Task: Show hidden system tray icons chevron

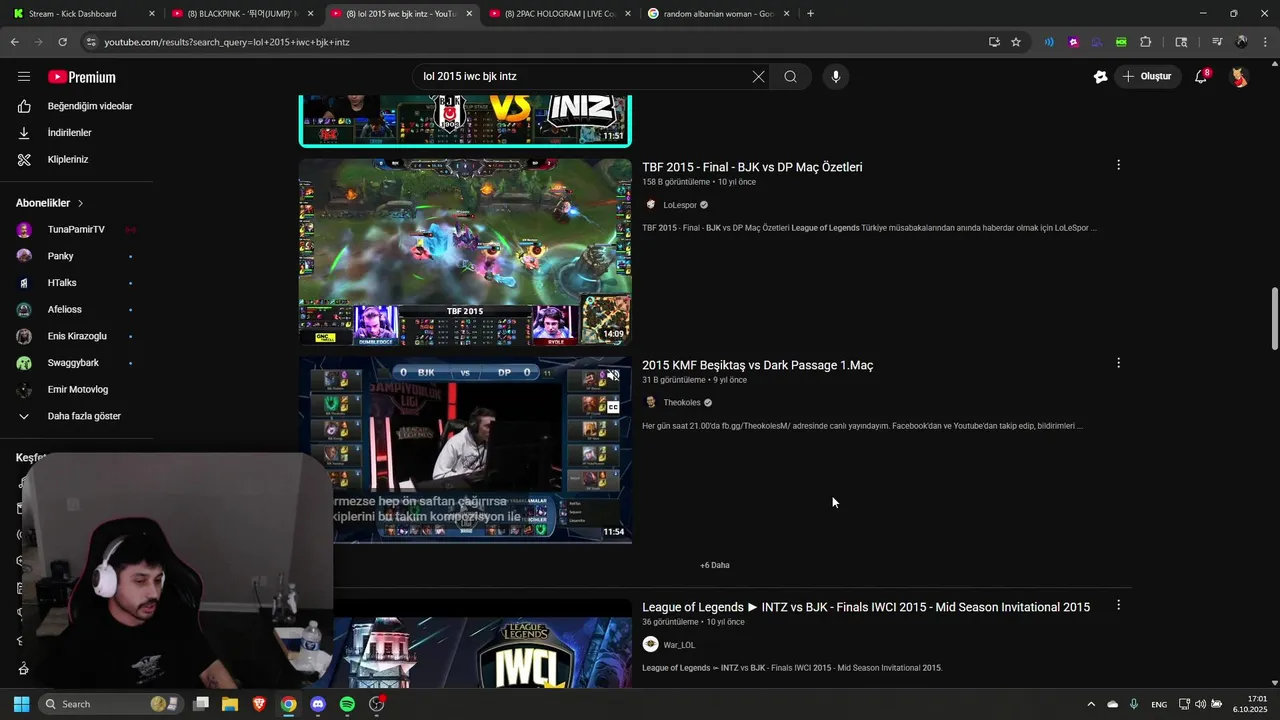Action: 1091,704
